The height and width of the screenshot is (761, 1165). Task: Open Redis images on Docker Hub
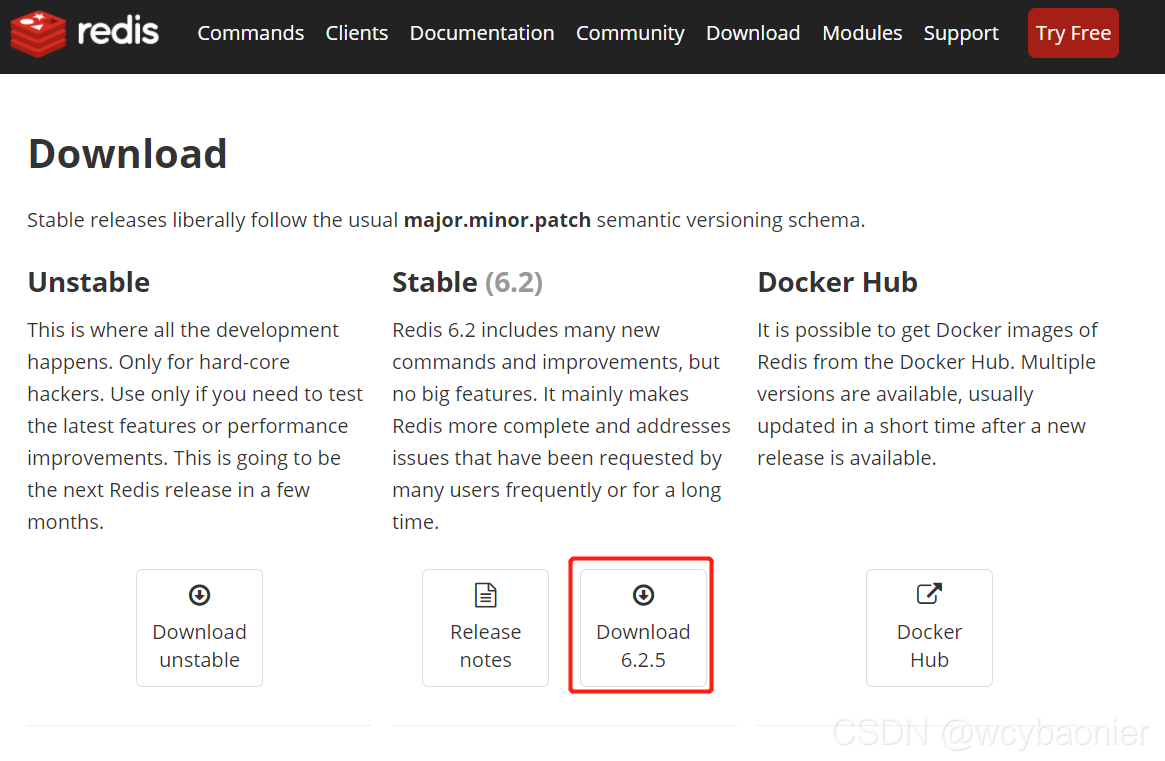929,628
